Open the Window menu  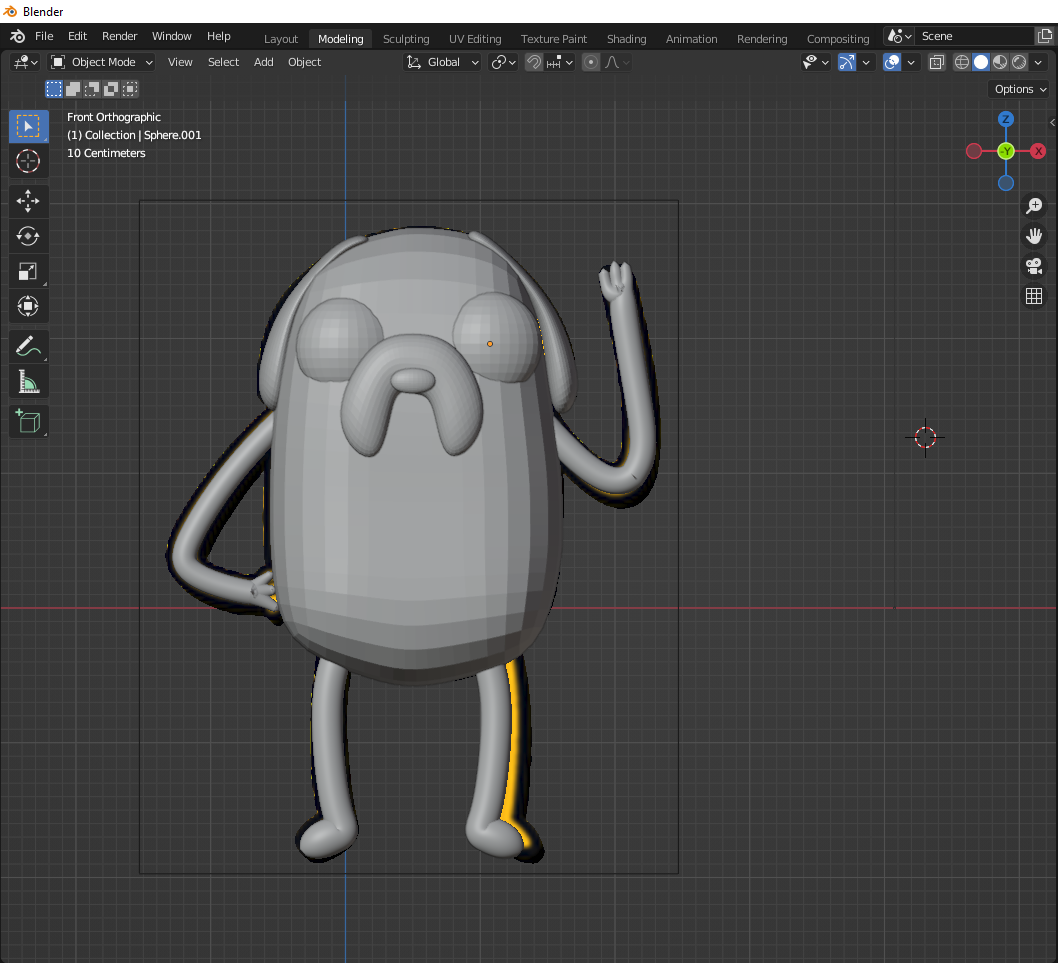click(171, 36)
